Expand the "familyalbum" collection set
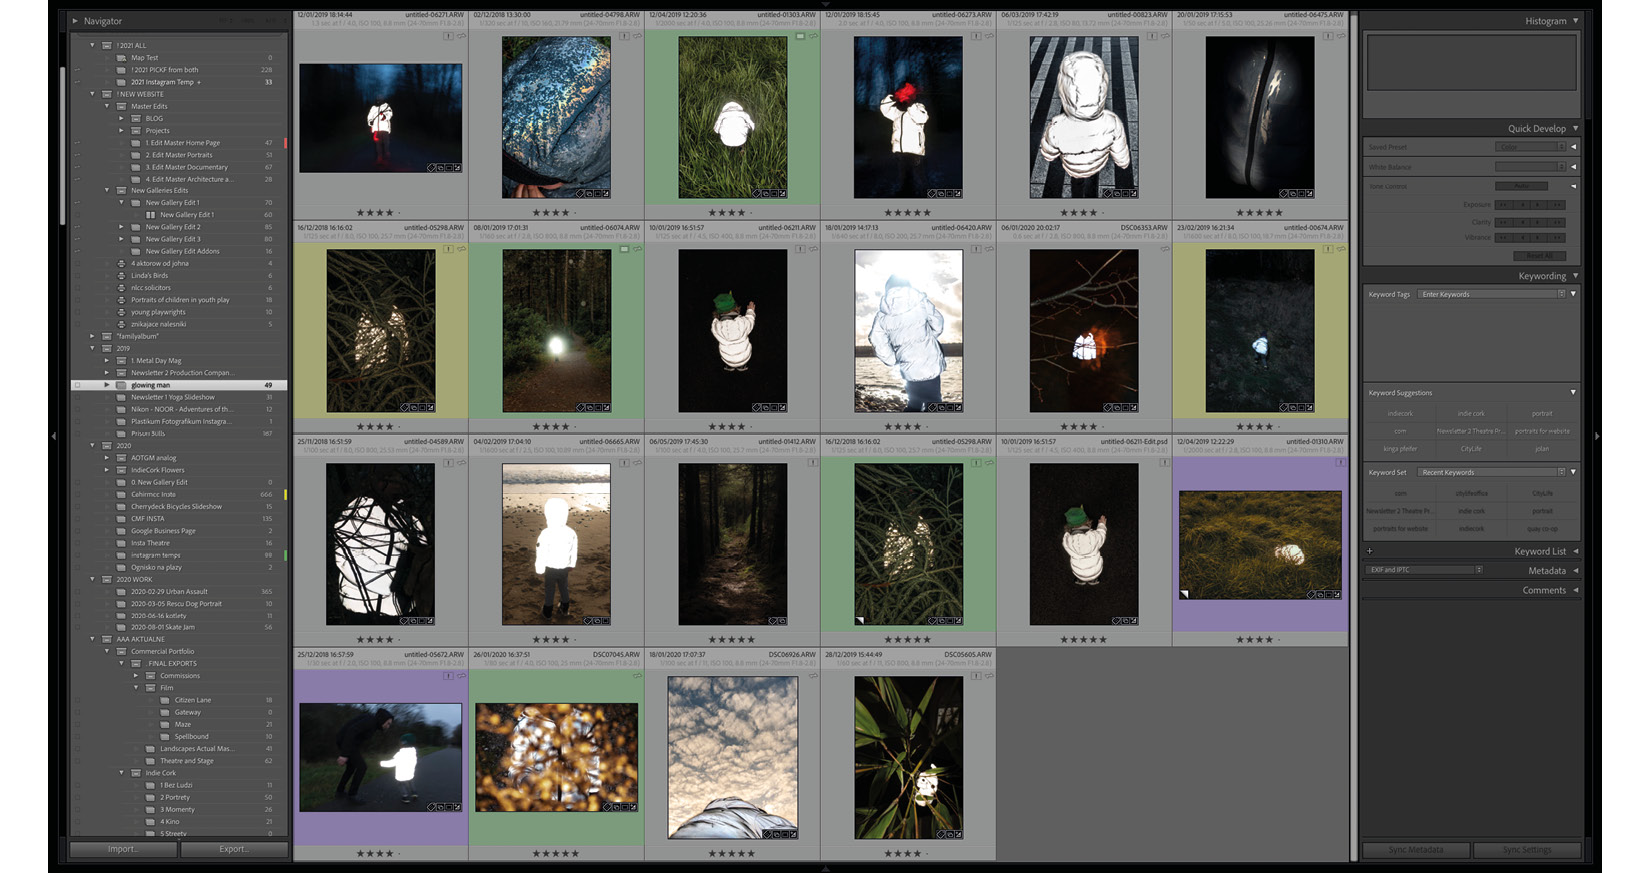1650x873 pixels. point(93,337)
